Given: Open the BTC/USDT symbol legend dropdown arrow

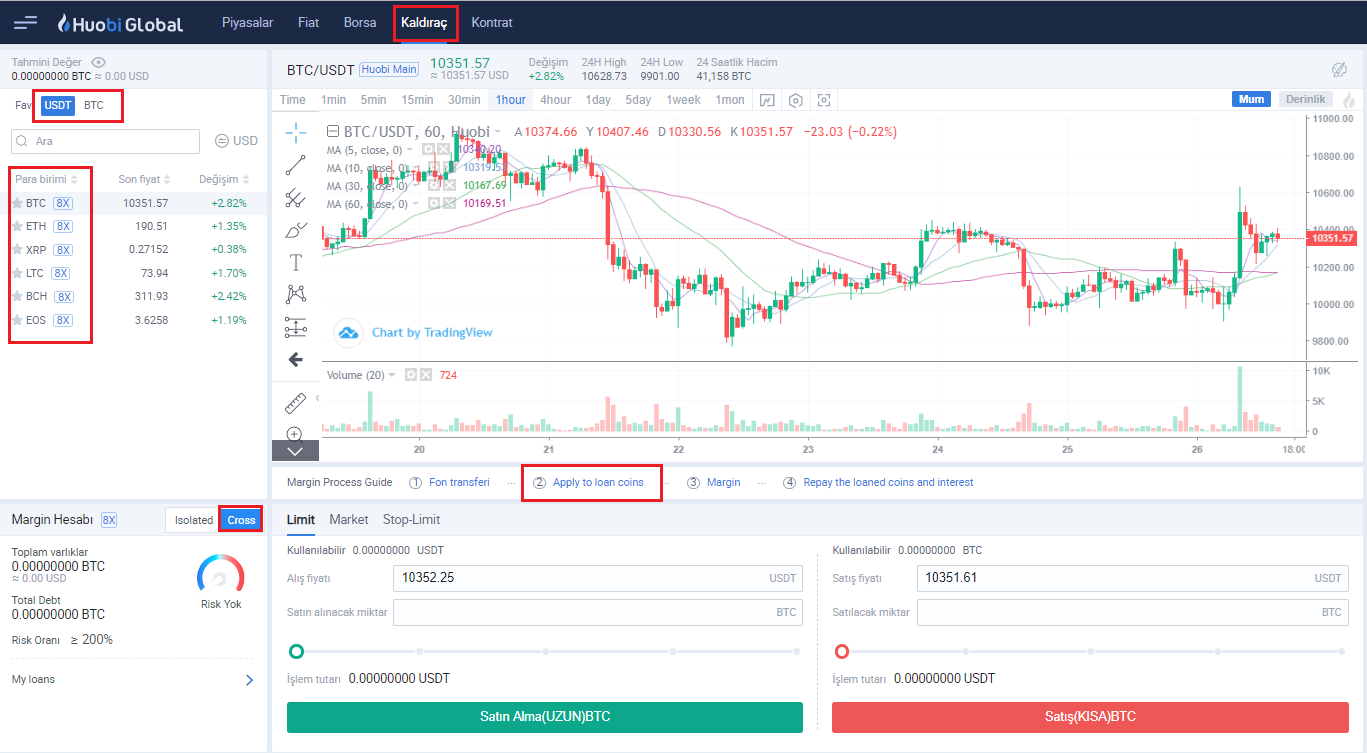Looking at the screenshot, I should pyautogui.click(x=500, y=132).
